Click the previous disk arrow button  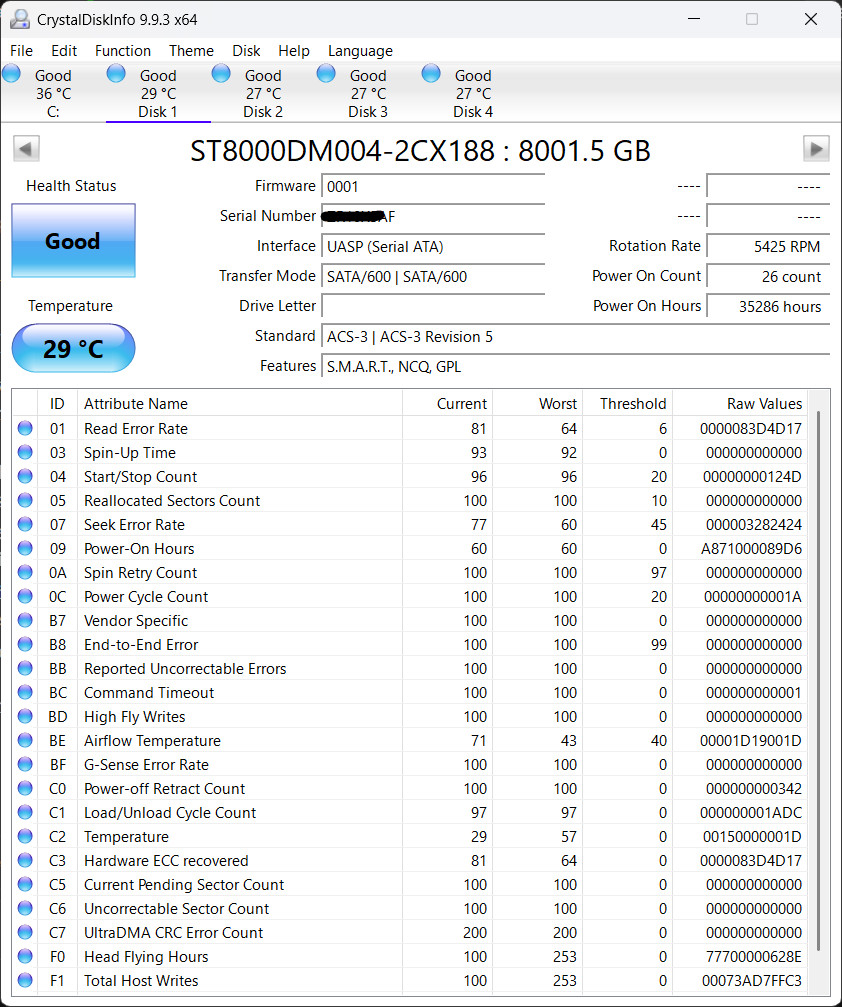coord(26,149)
